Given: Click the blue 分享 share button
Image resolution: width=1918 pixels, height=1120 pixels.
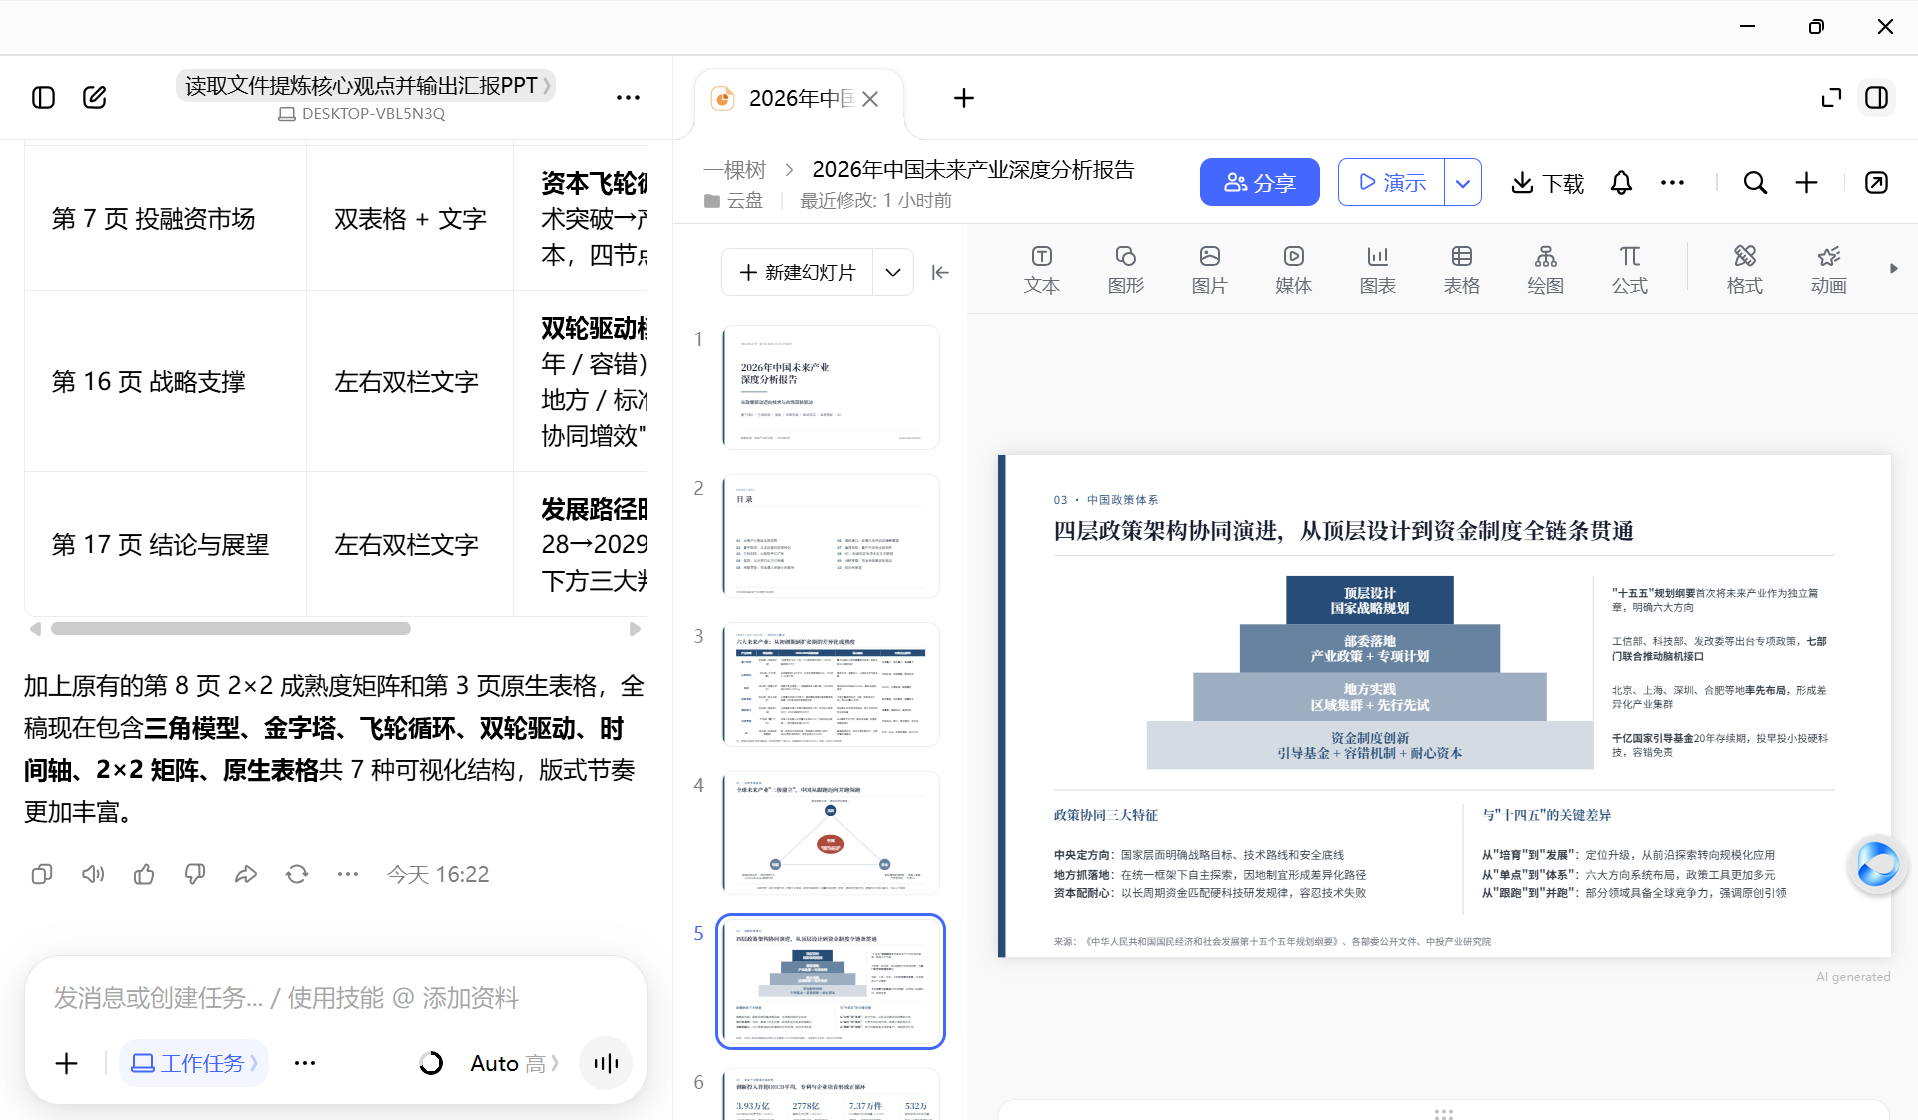Looking at the screenshot, I should pos(1259,182).
